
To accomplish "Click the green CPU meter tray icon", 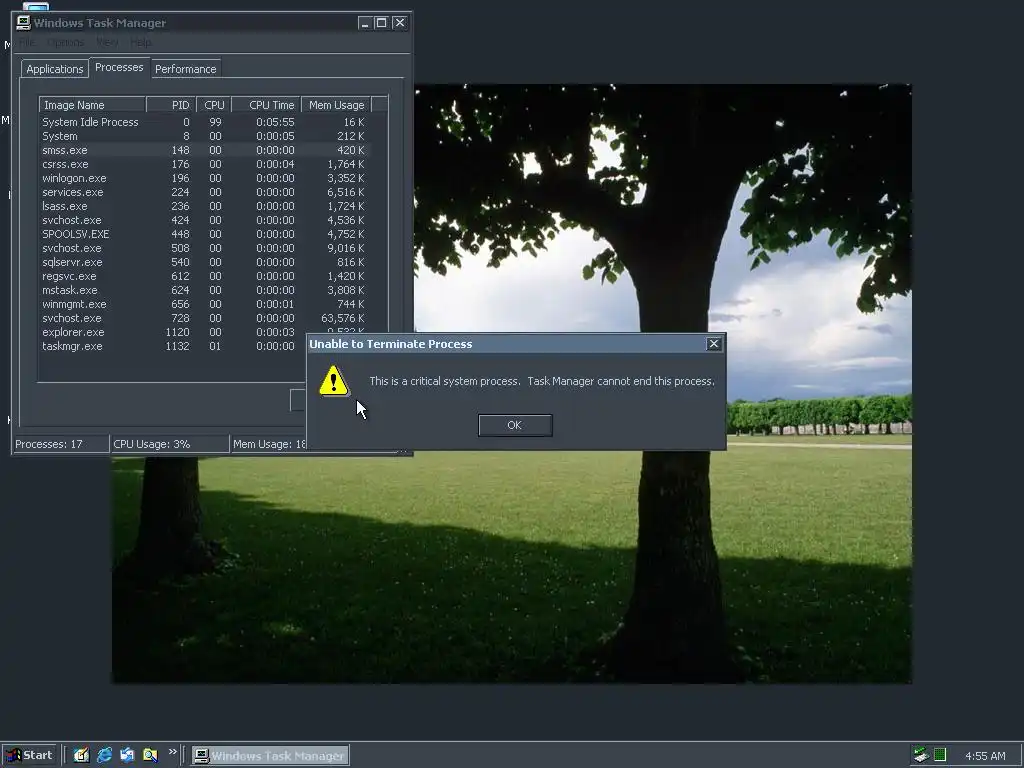I will point(940,755).
